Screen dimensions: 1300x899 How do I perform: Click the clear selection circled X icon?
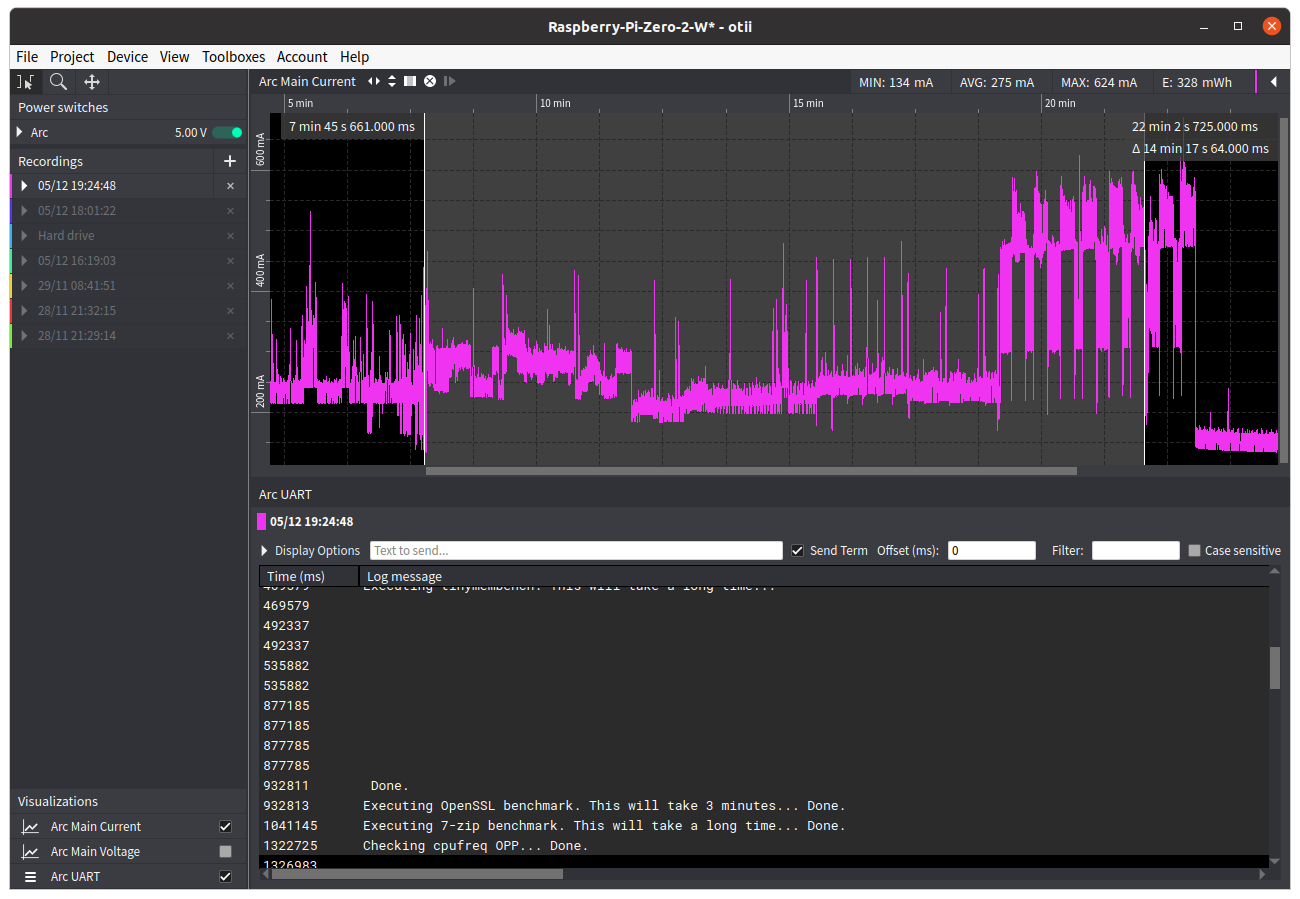(x=430, y=82)
